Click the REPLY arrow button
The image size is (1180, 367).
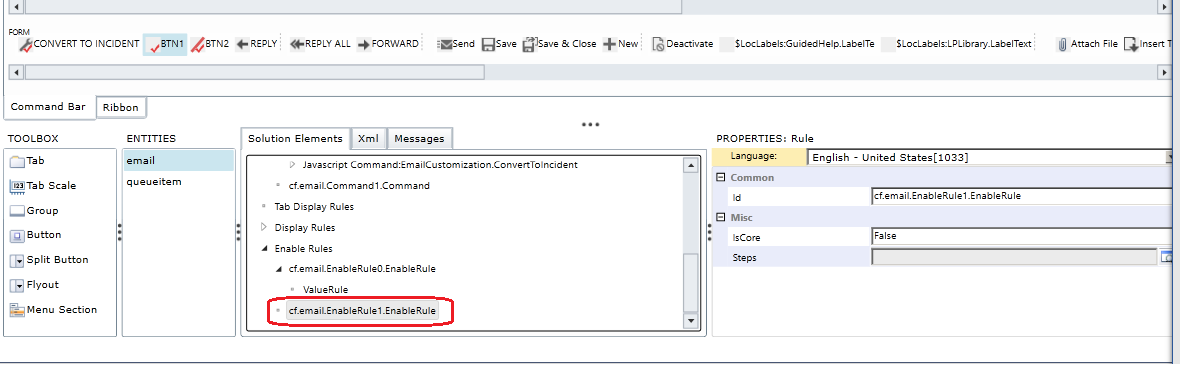(257, 44)
